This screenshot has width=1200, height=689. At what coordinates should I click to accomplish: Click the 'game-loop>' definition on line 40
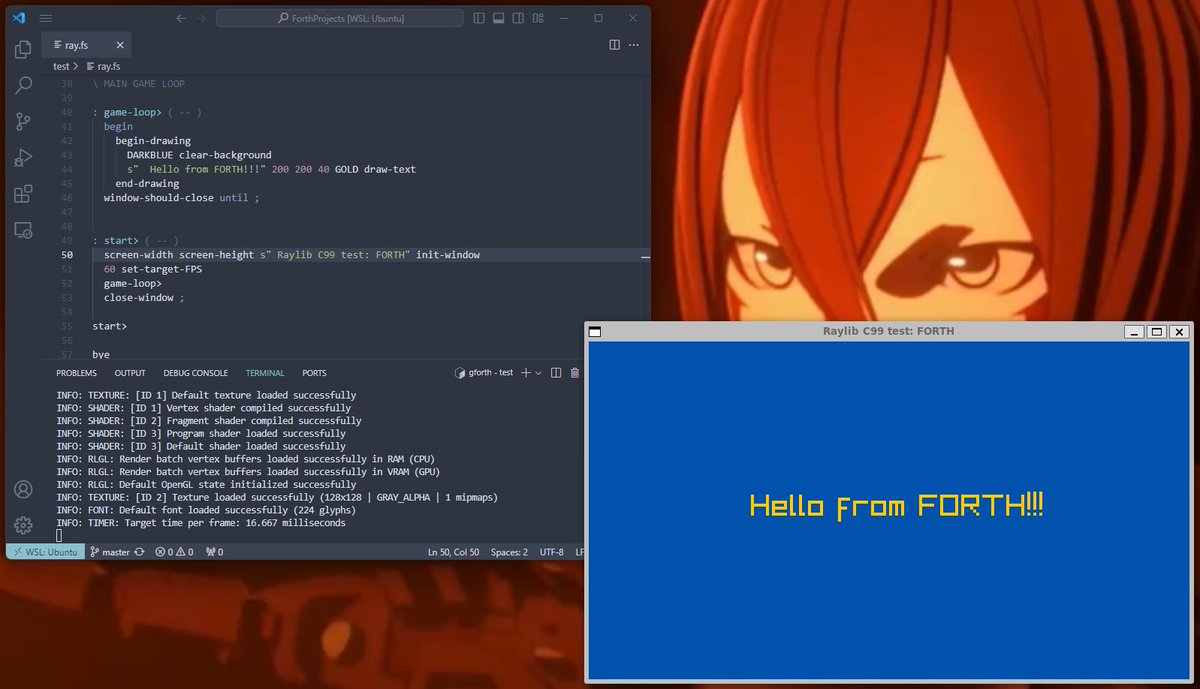click(132, 113)
